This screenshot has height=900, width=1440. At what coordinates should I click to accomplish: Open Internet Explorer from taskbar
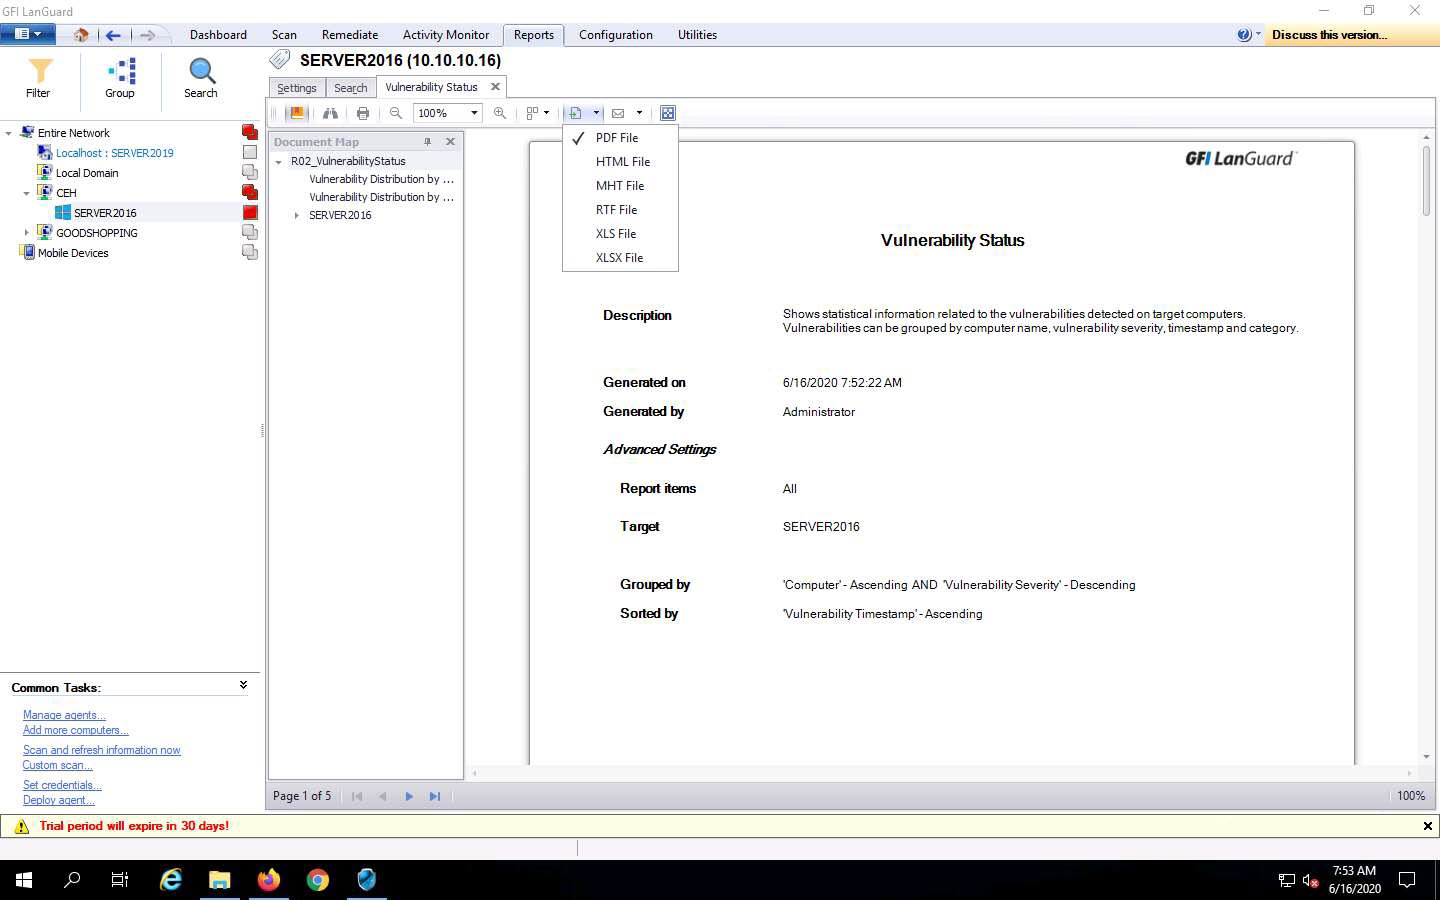pos(171,880)
